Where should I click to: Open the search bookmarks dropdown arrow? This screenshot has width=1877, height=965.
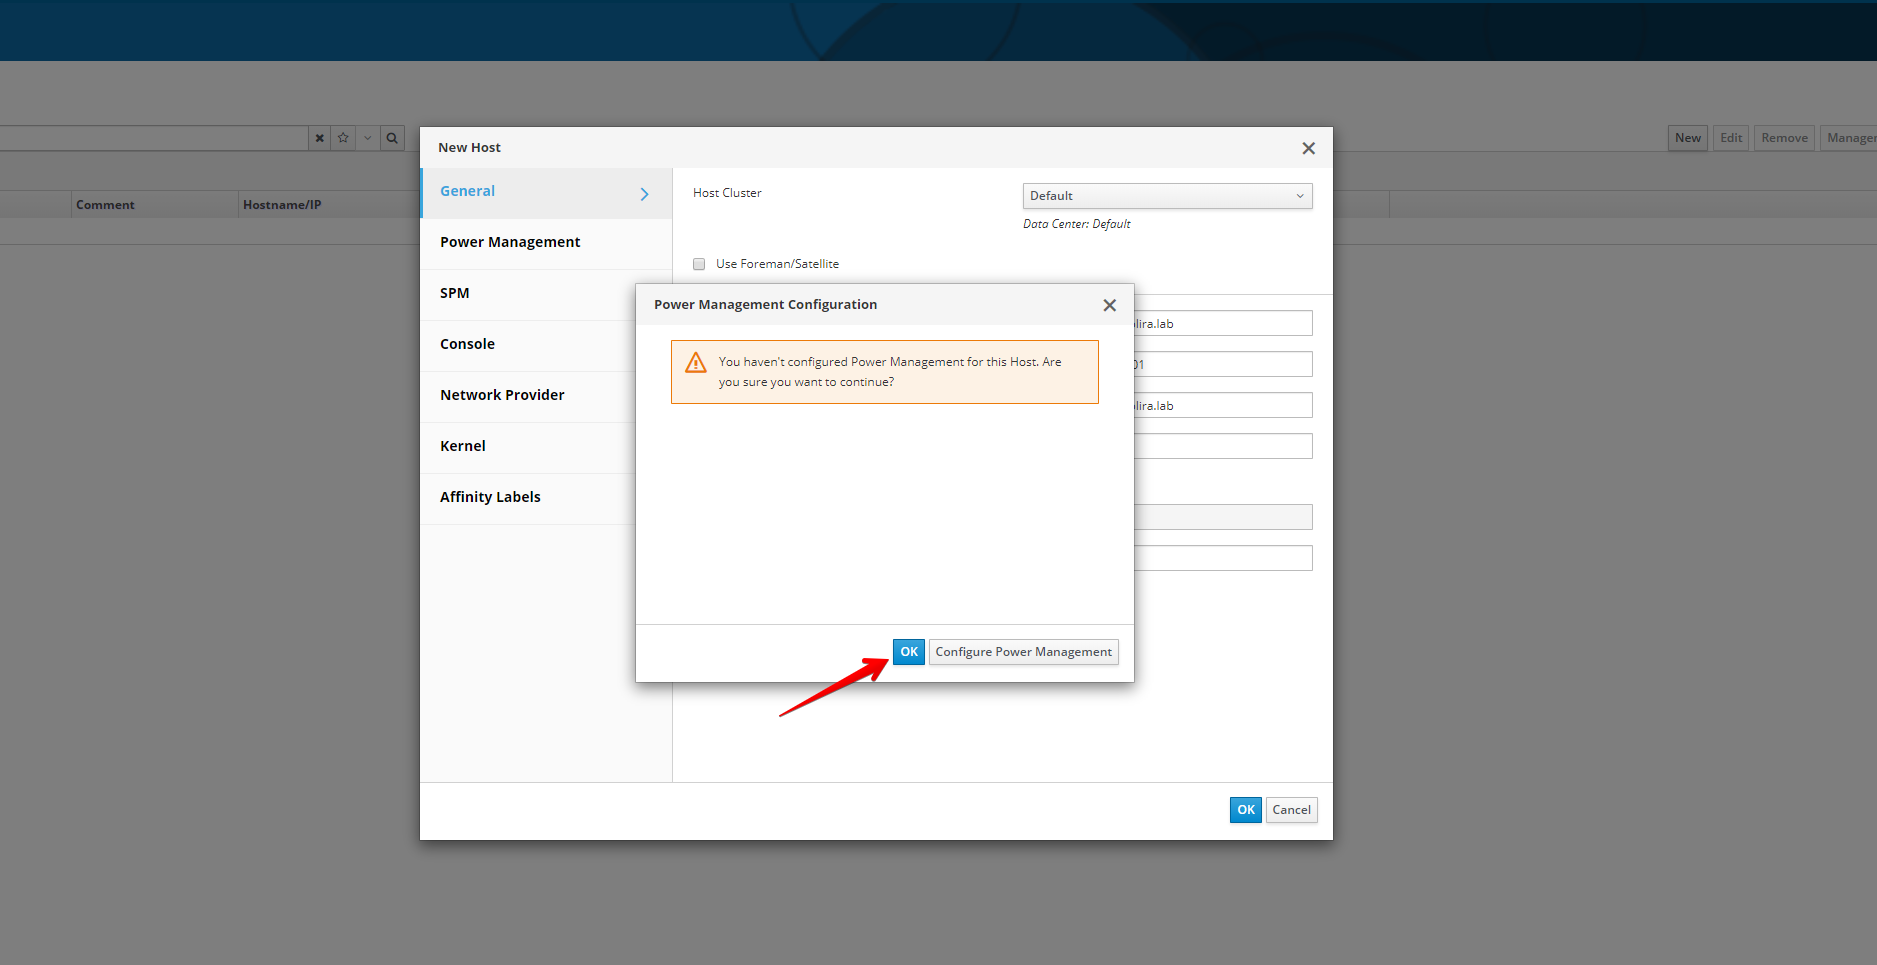(x=367, y=138)
